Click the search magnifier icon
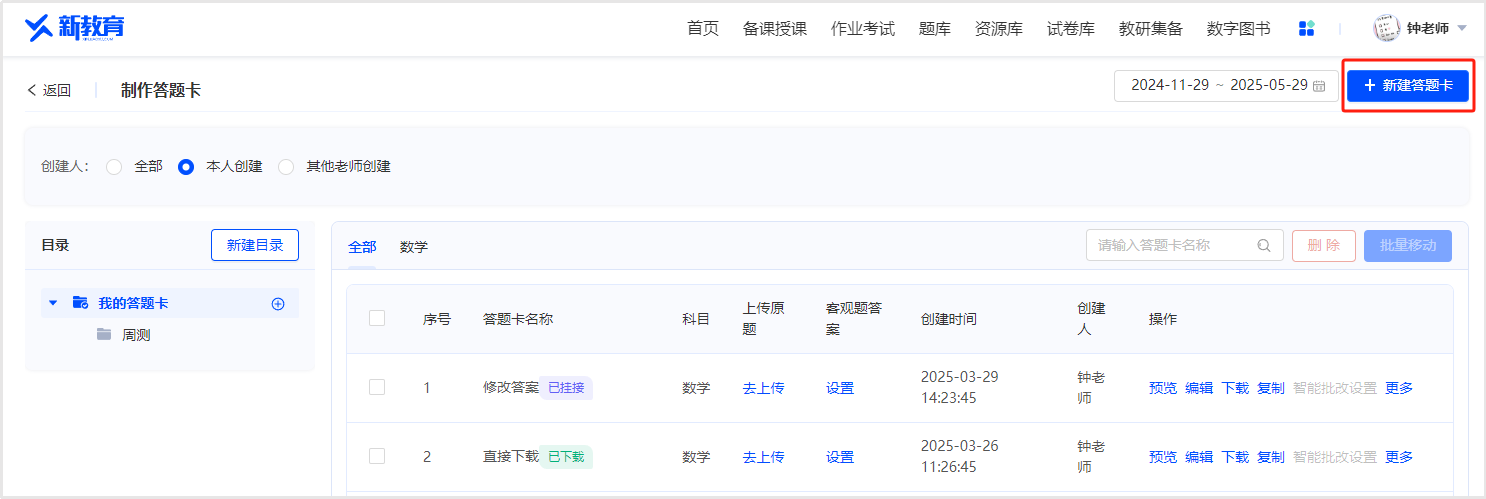Image resolution: width=1486 pixels, height=499 pixels. point(1264,246)
